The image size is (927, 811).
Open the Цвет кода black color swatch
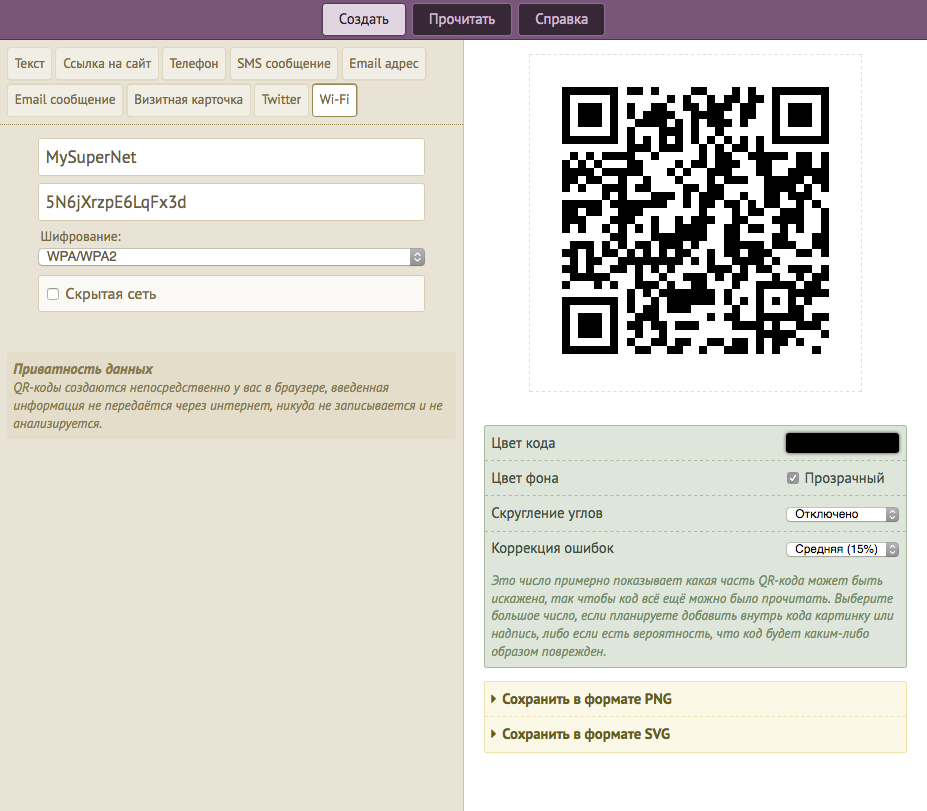(x=842, y=443)
